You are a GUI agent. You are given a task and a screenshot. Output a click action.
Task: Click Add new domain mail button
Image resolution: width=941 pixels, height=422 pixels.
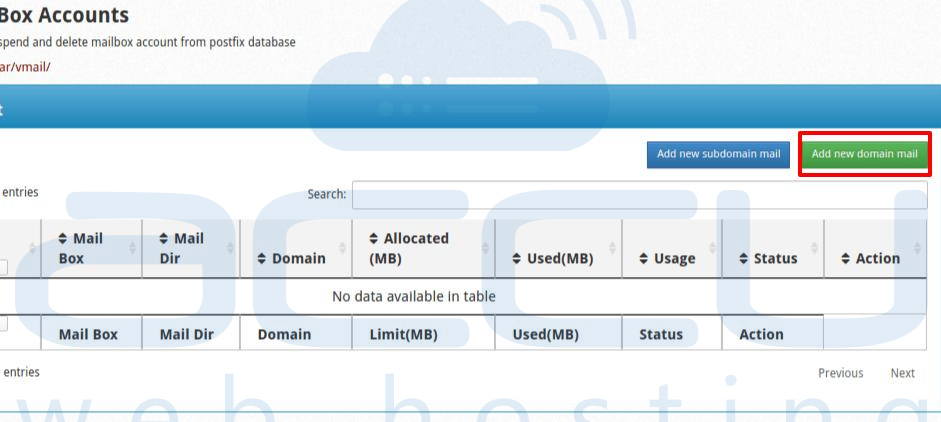tap(864, 154)
